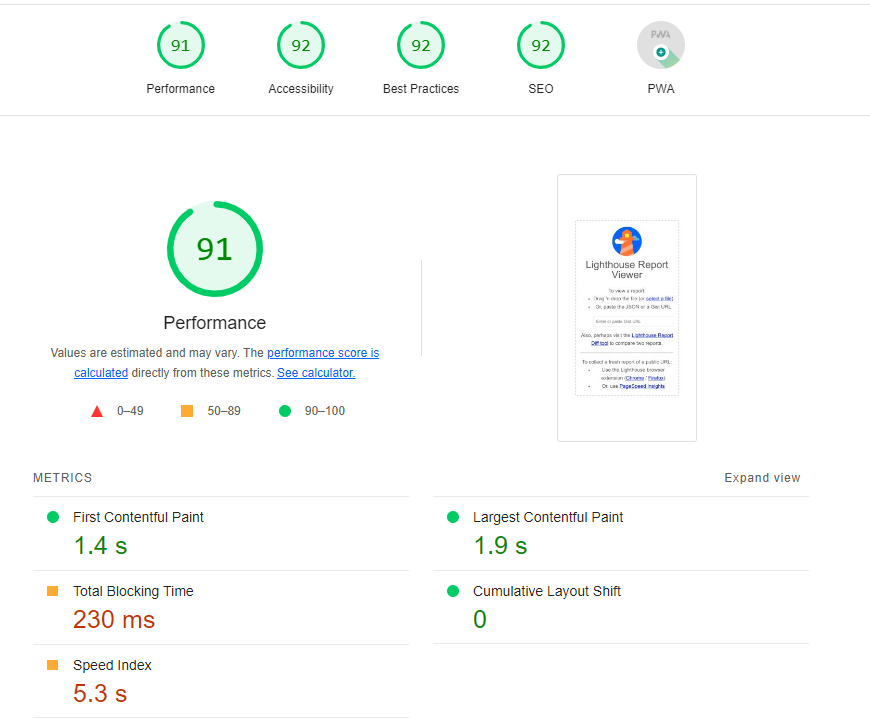The image size is (870, 727).
Task: Click the PWA category label
Action: [661, 89]
